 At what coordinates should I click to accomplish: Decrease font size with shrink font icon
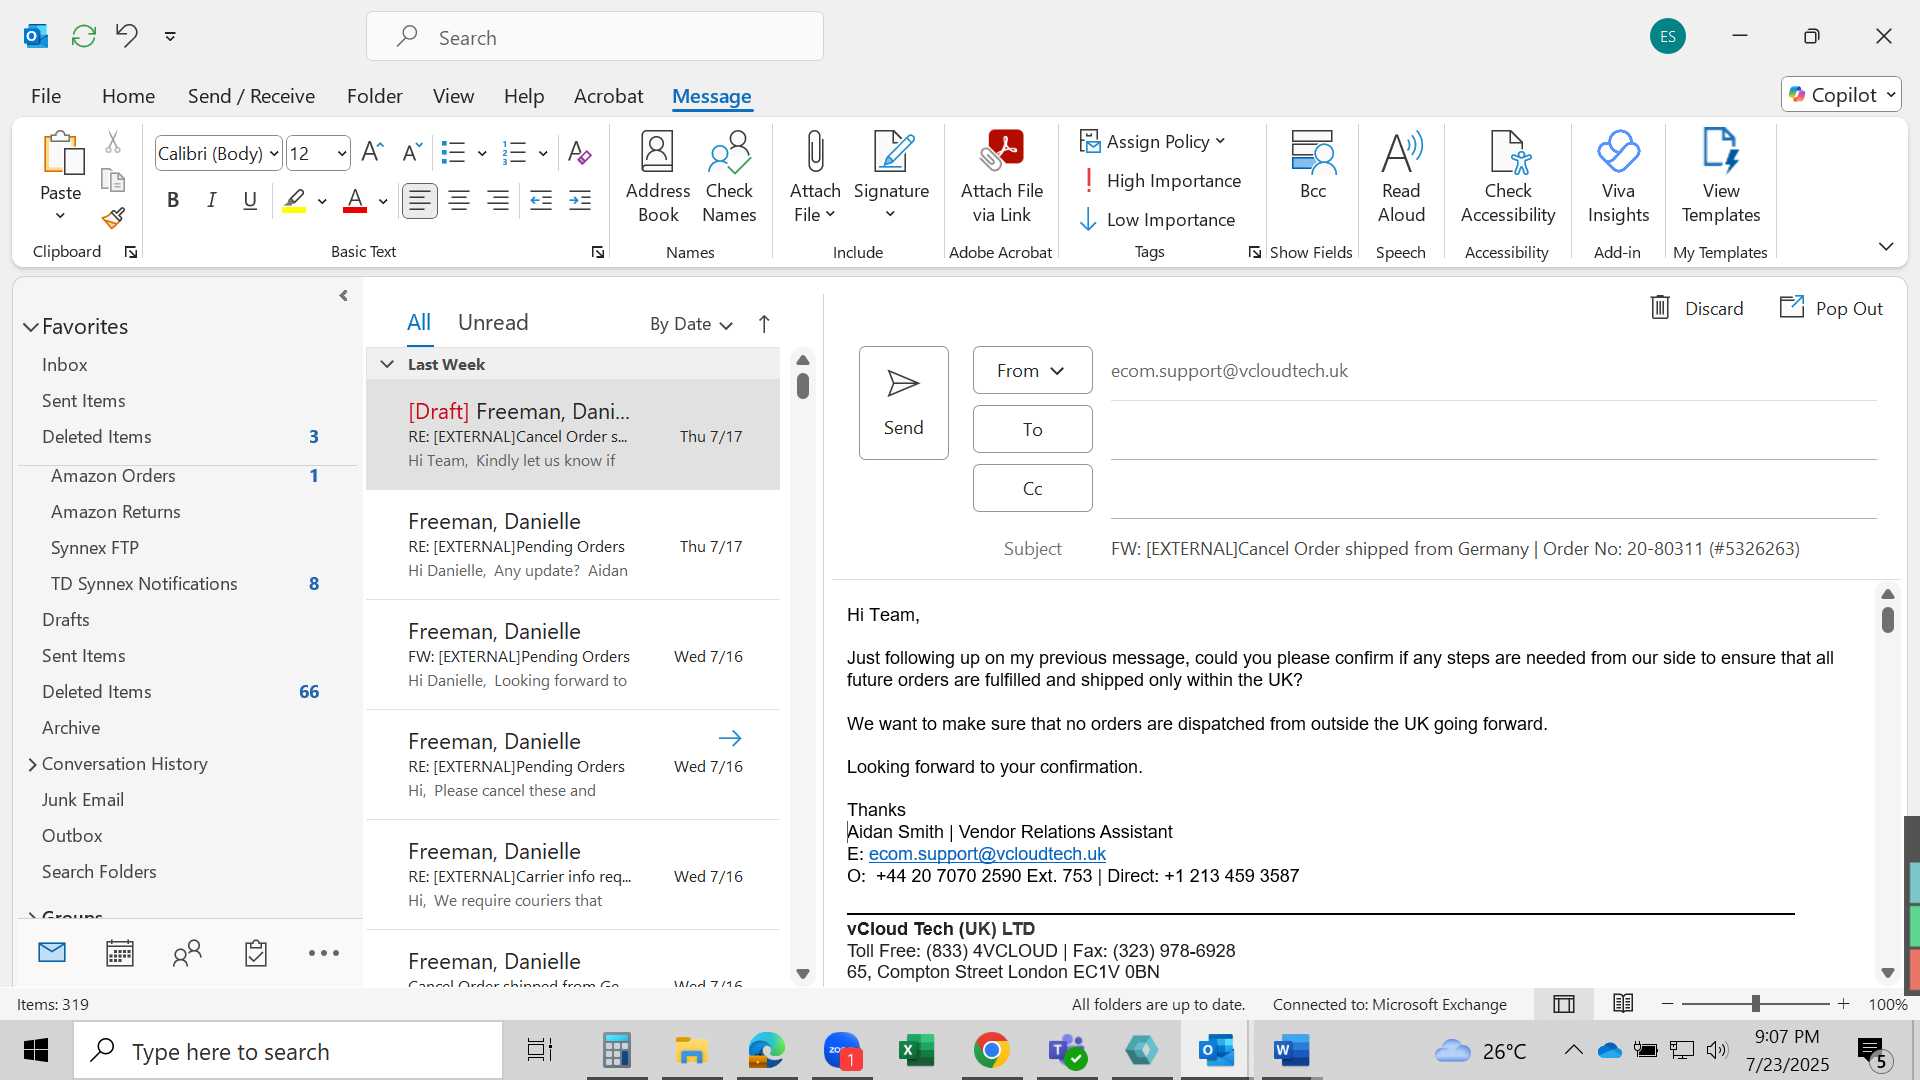point(411,152)
